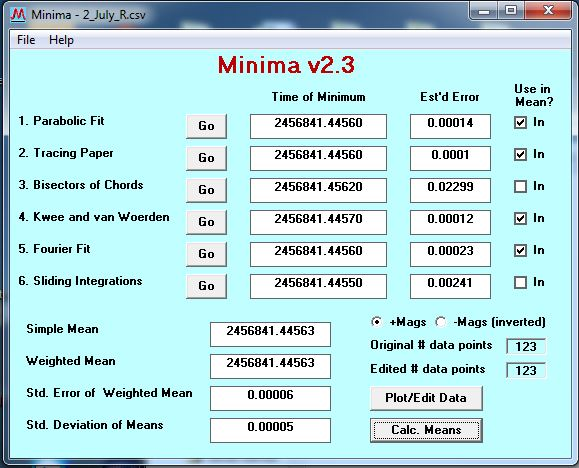Check Bisectors of Chords In checkbox
Image resolution: width=579 pixels, height=468 pixels.
click(520, 187)
